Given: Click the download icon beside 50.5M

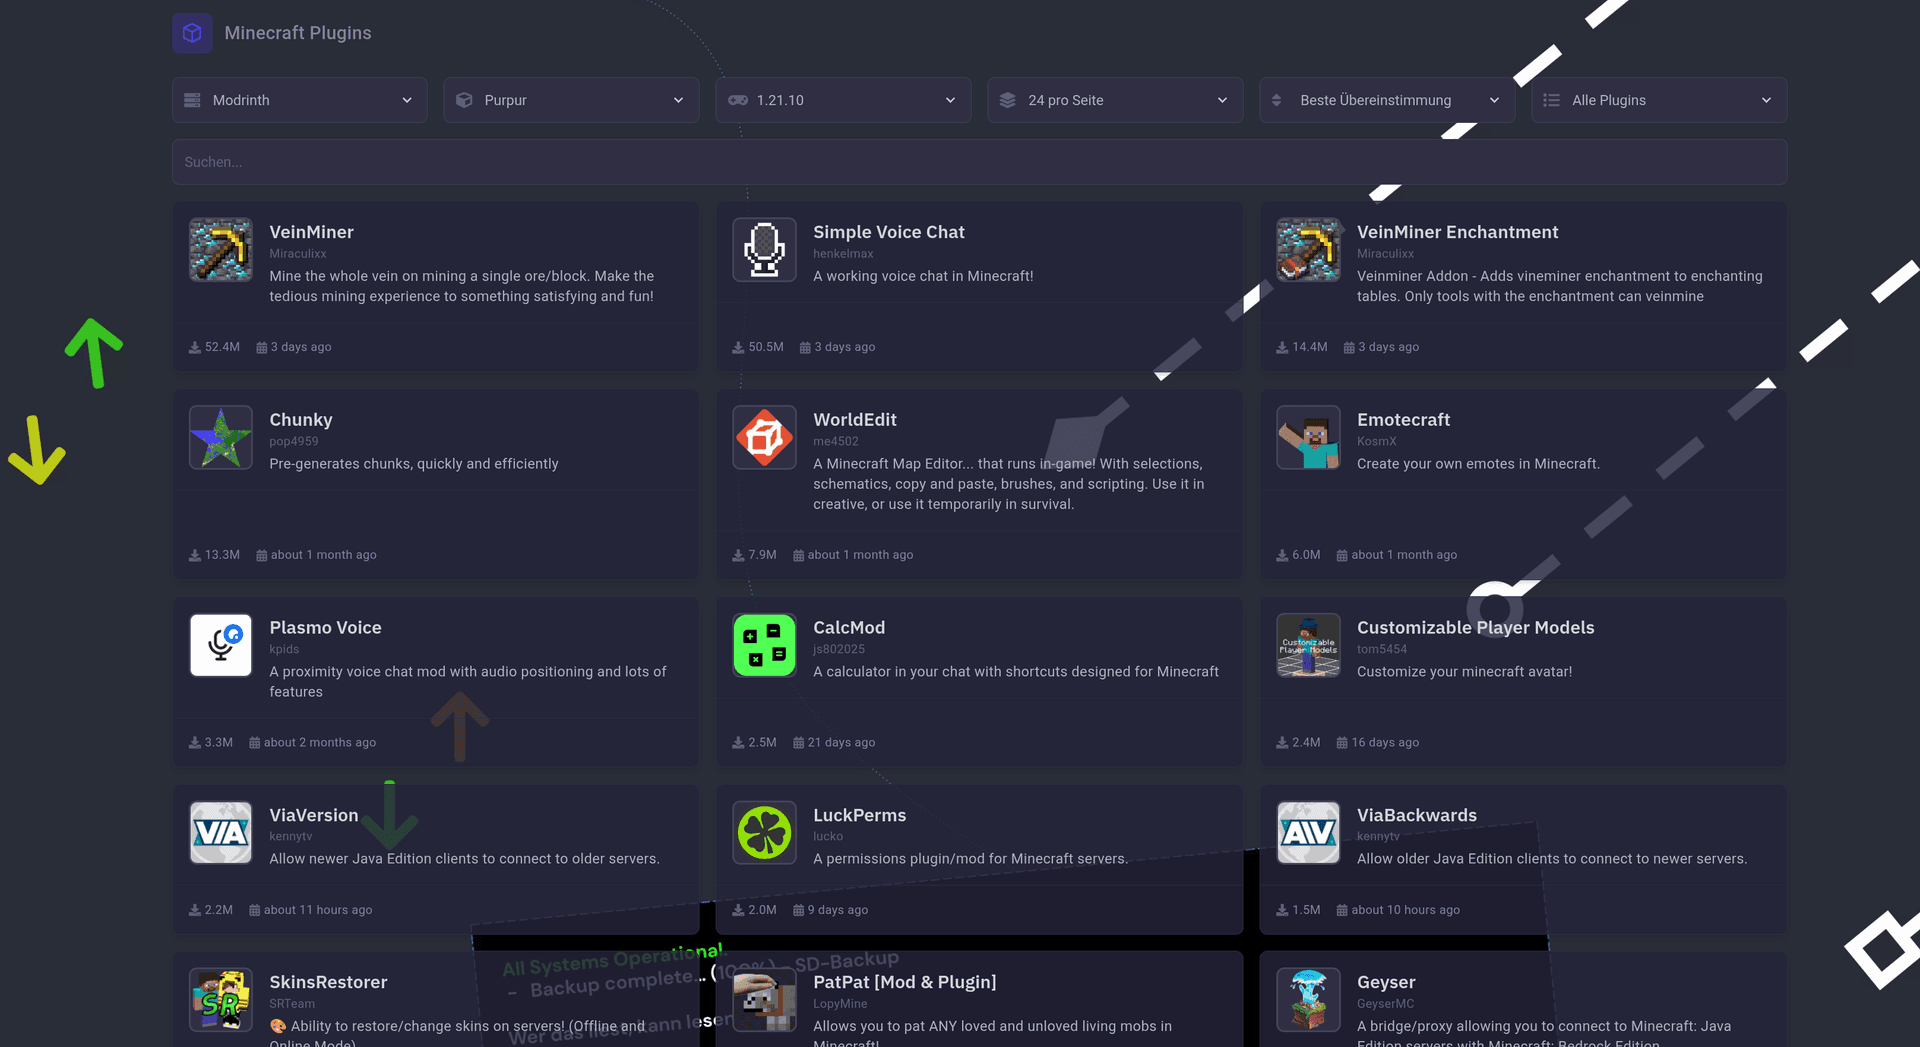Looking at the screenshot, I should pos(738,348).
